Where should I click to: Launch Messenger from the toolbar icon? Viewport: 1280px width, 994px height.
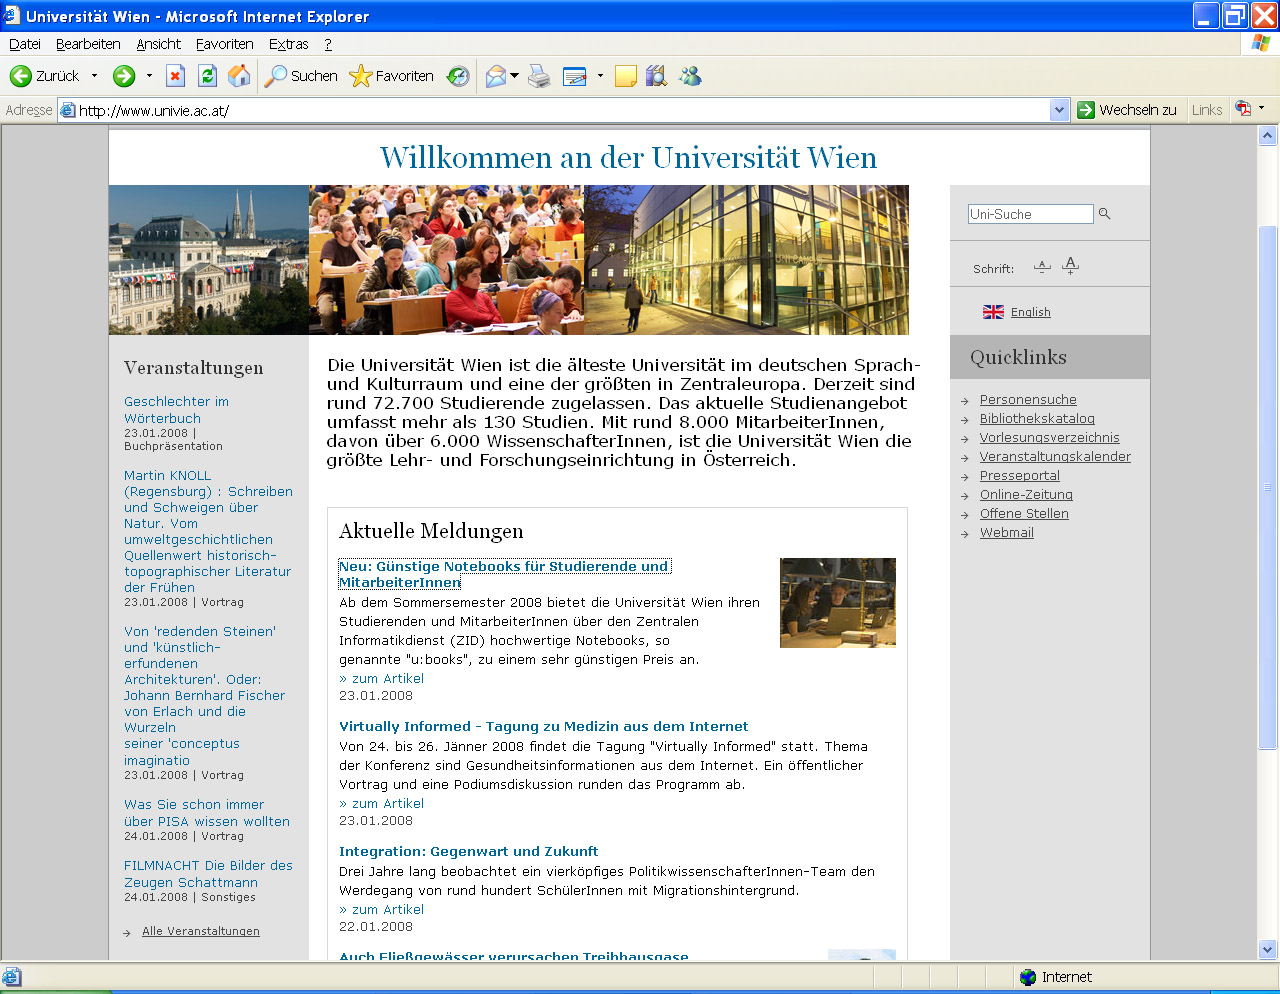point(690,76)
